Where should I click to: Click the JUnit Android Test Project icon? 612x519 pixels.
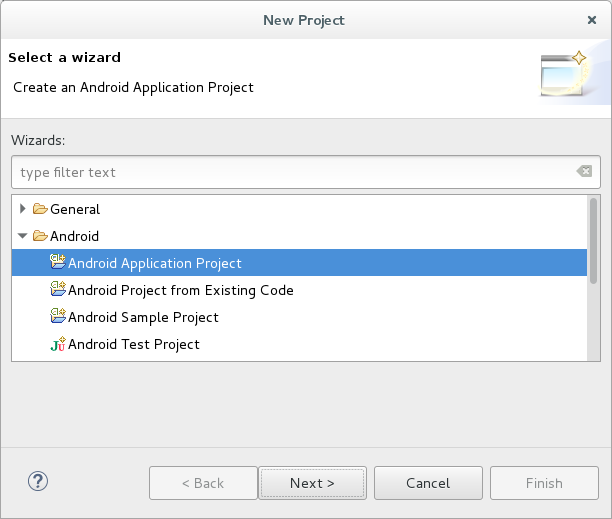[58, 344]
